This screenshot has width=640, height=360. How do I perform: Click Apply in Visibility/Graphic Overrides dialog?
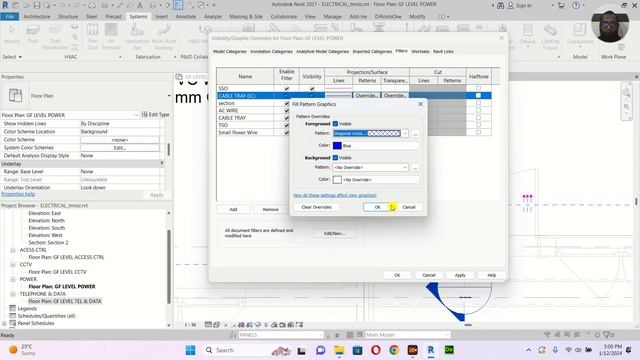460,275
